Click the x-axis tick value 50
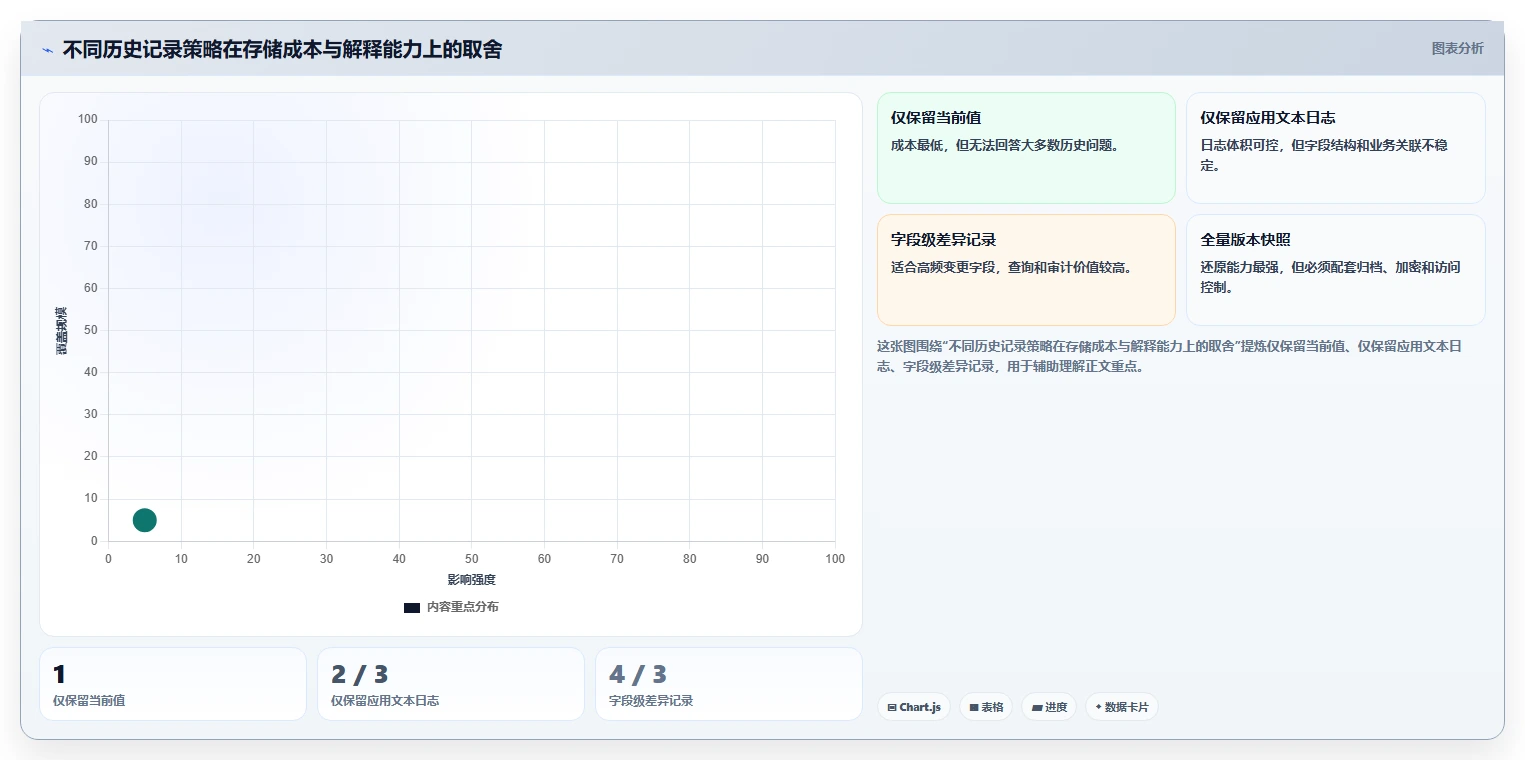1525x760 pixels. tap(472, 559)
